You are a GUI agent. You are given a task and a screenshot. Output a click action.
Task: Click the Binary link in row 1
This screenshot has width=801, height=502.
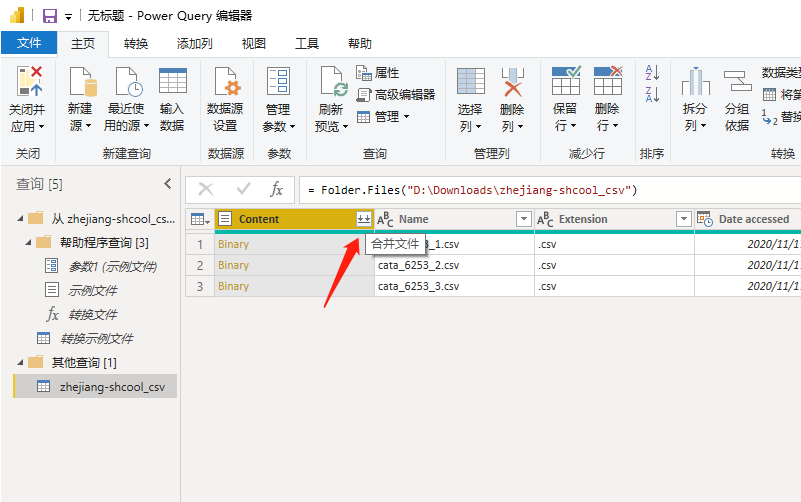point(233,244)
